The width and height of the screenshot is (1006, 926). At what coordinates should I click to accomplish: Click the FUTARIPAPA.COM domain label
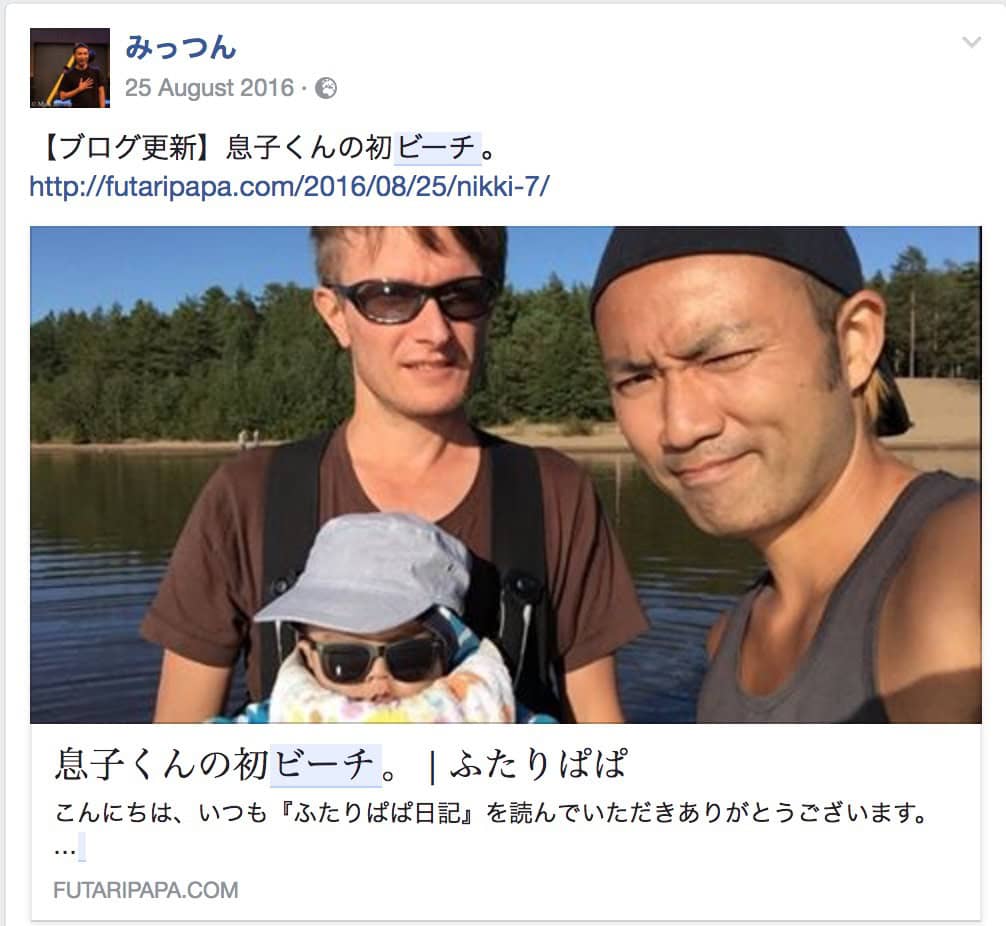click(146, 890)
